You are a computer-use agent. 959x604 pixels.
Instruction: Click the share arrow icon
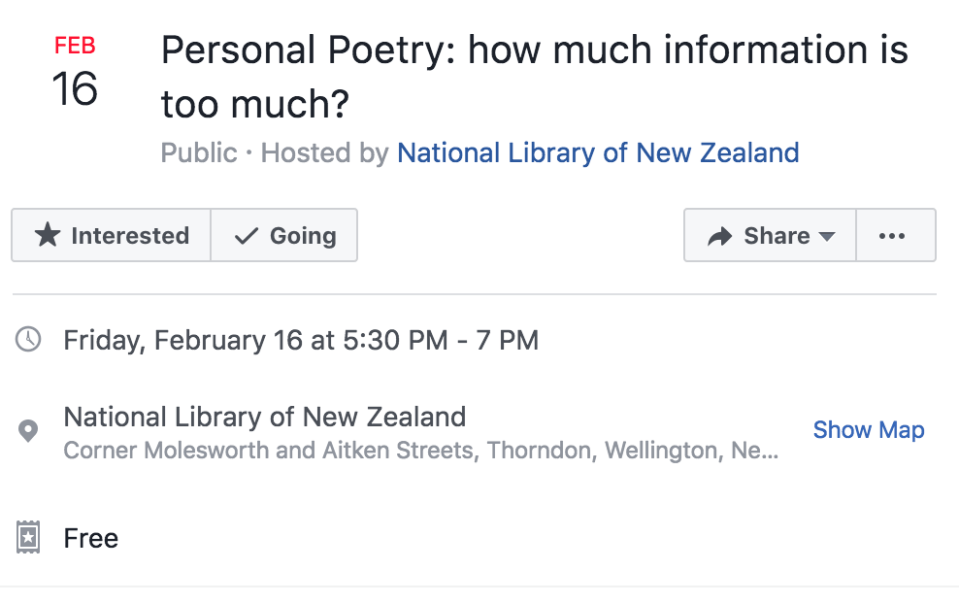719,236
